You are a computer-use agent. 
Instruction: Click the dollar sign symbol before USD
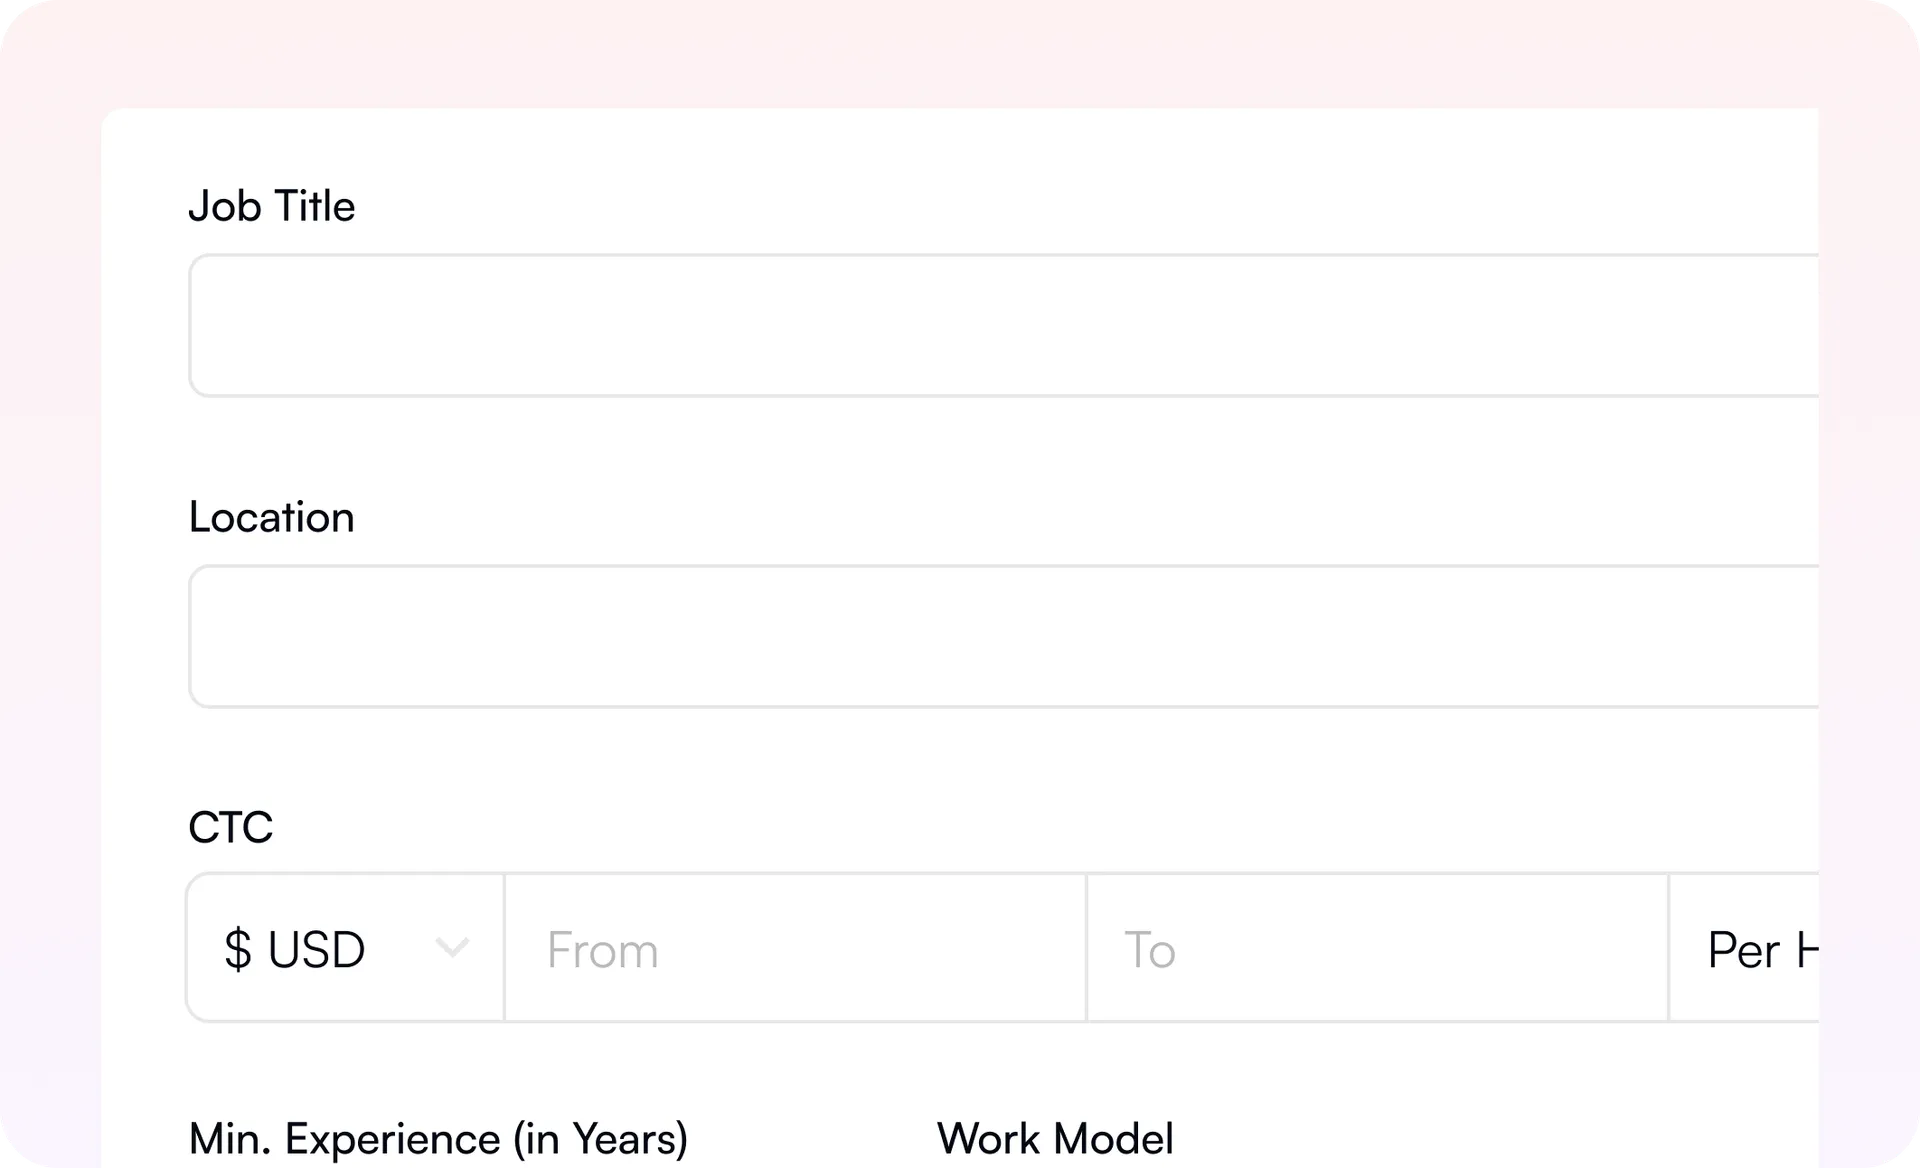point(238,949)
